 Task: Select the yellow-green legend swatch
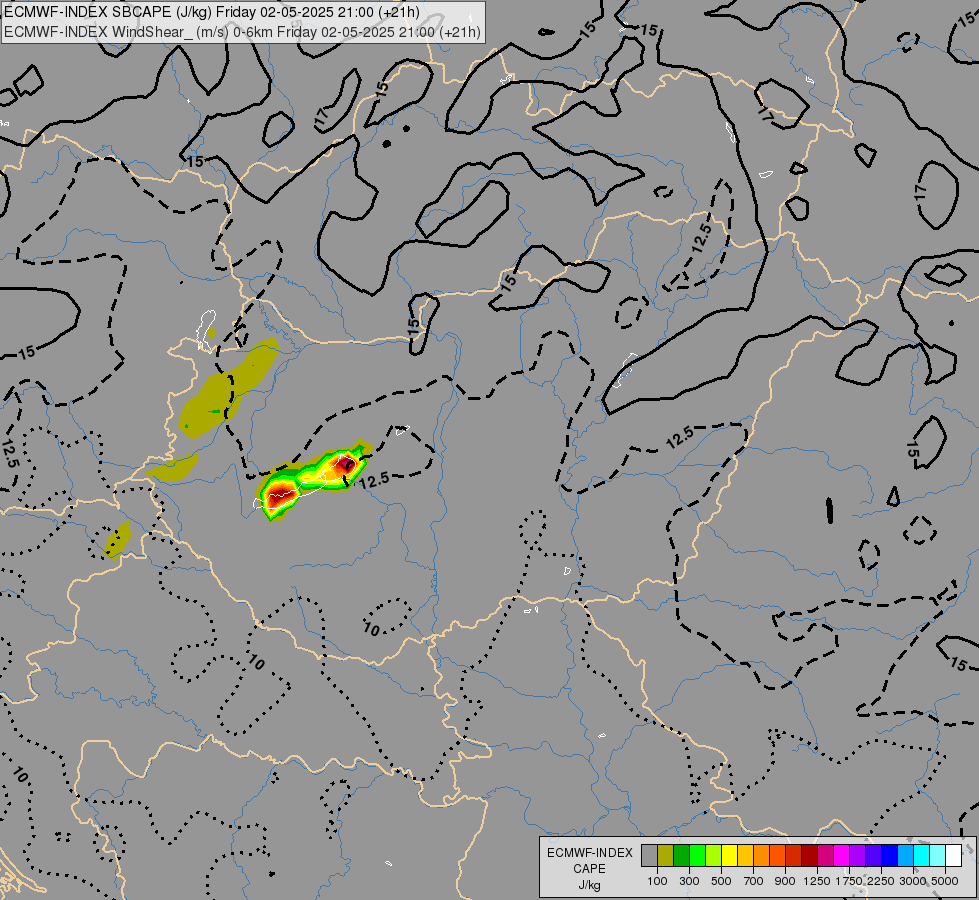(x=714, y=855)
